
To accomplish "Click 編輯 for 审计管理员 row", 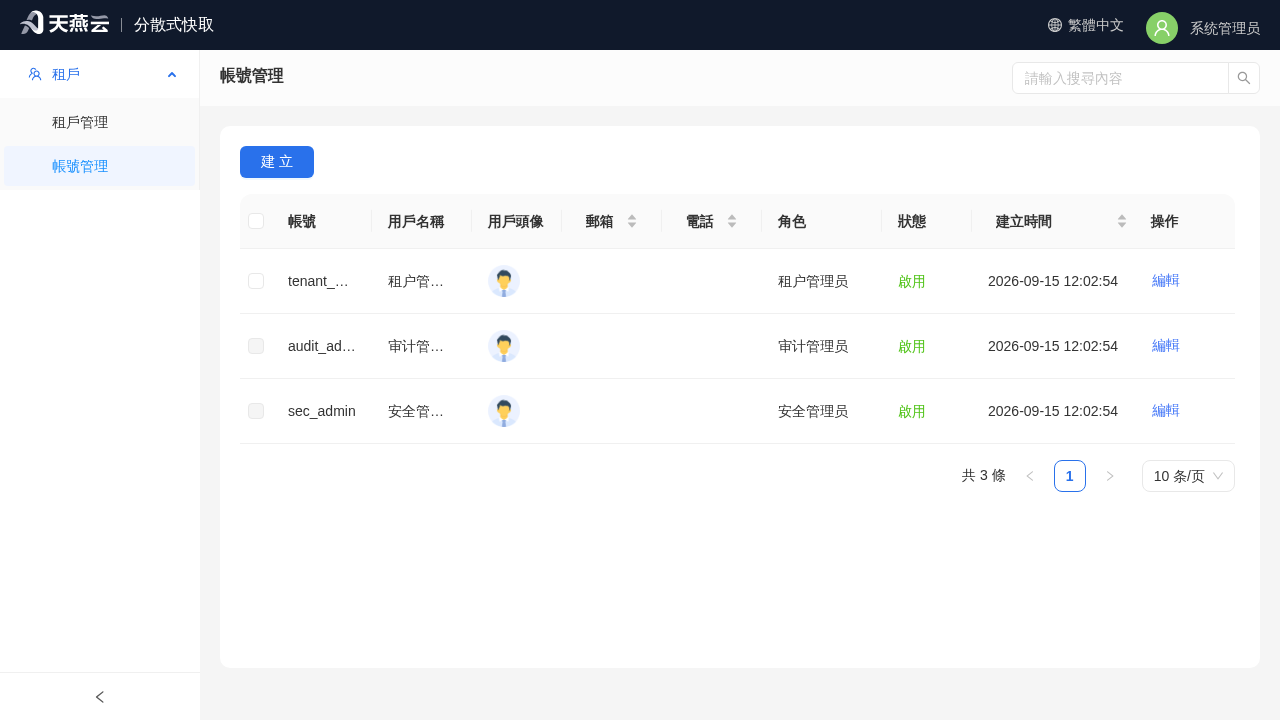I will tap(1166, 346).
